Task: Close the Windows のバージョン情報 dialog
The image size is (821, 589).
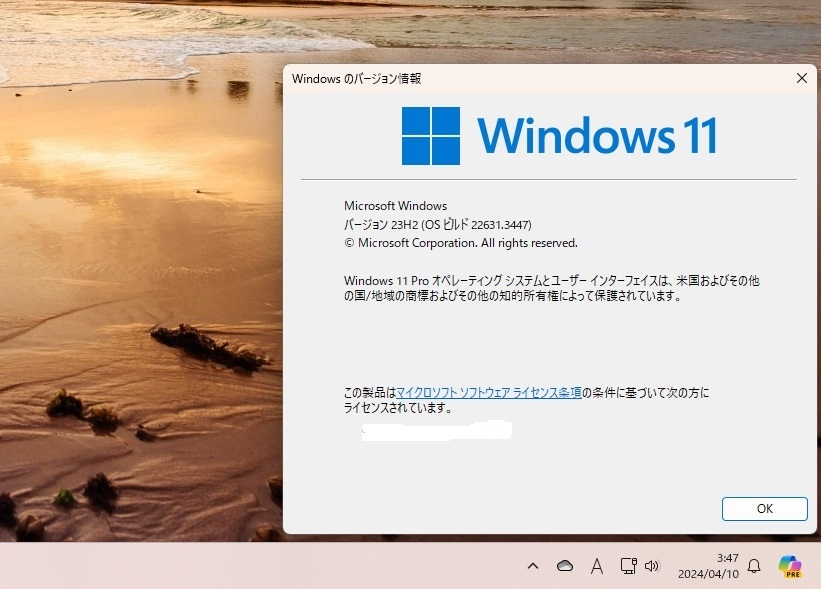Action: click(802, 78)
